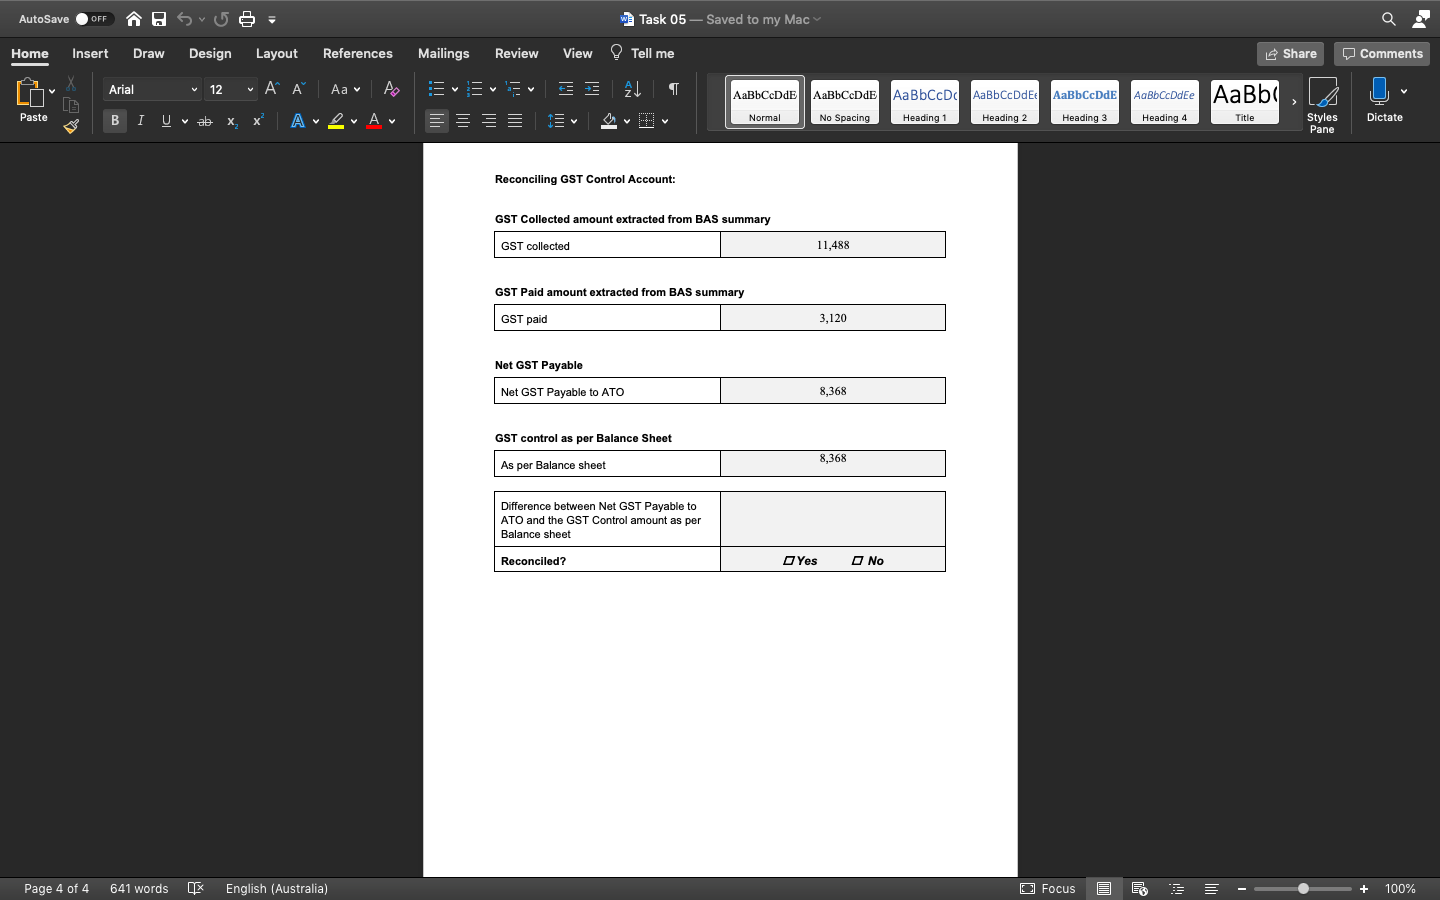Increase paragraph indent
1440x900 pixels.
tap(592, 89)
